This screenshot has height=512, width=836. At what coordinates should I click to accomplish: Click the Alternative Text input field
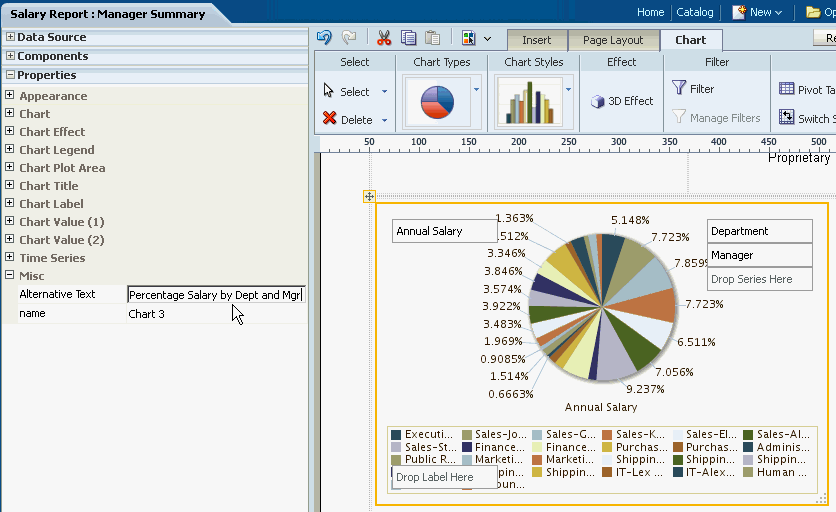tap(216, 294)
